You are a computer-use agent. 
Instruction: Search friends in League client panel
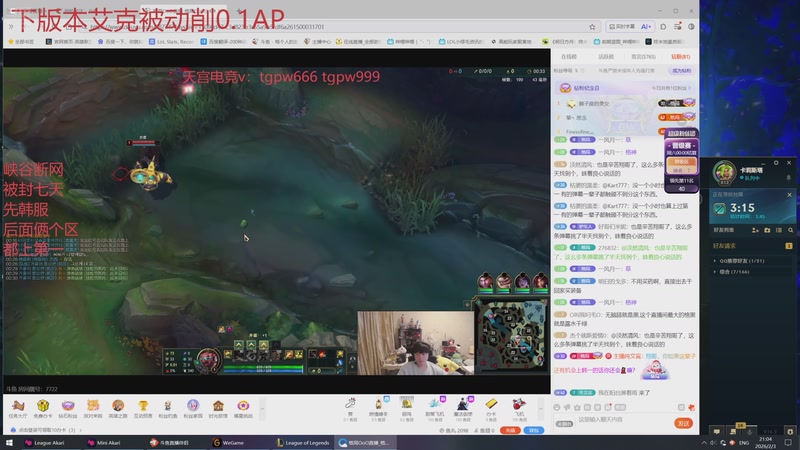(x=791, y=230)
